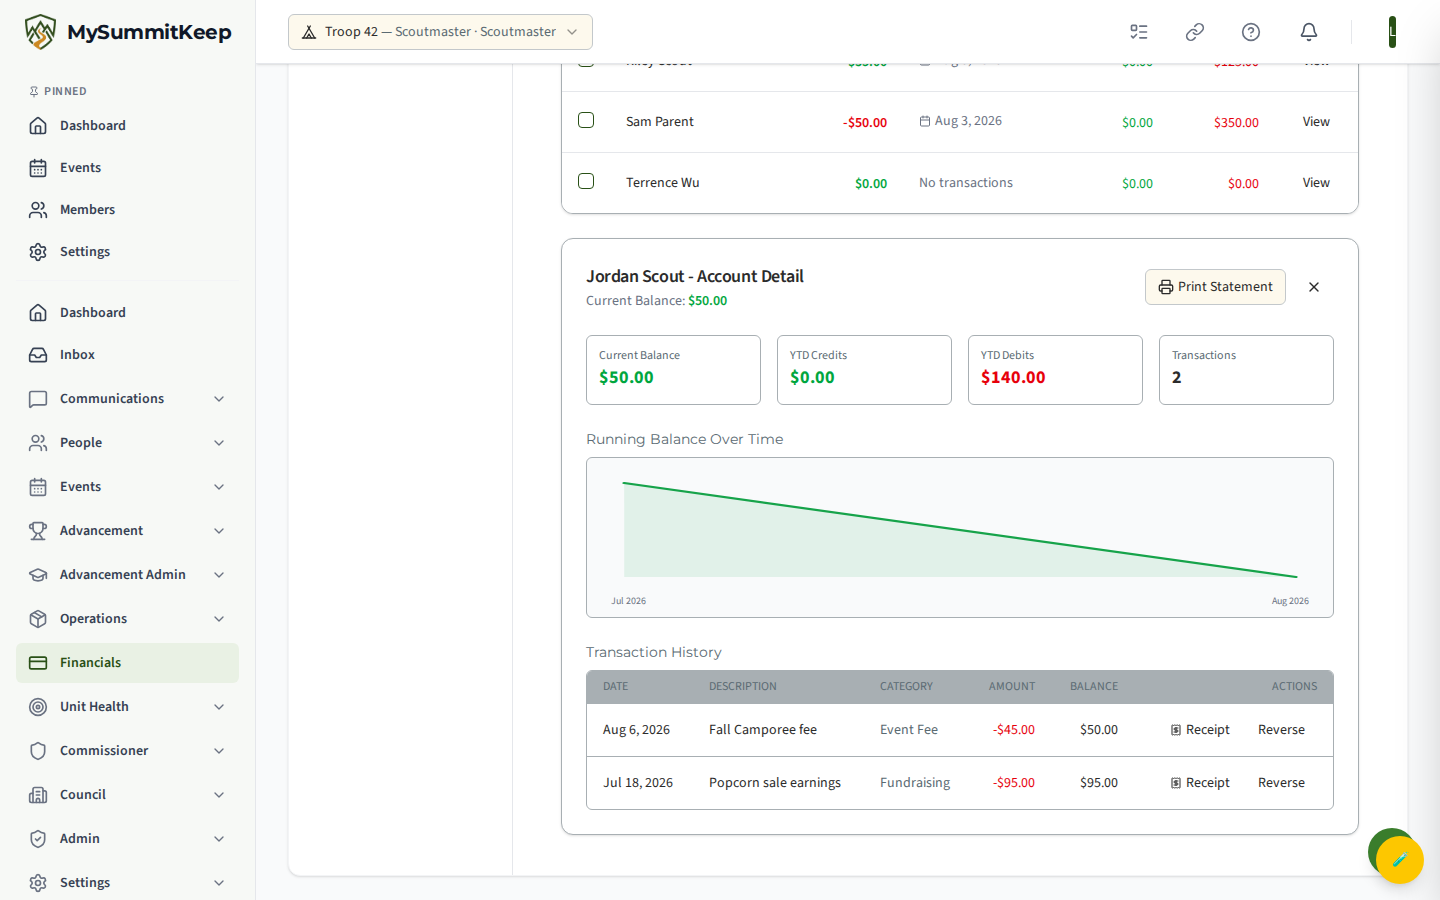Expand the Council menu chevron

coord(219,794)
